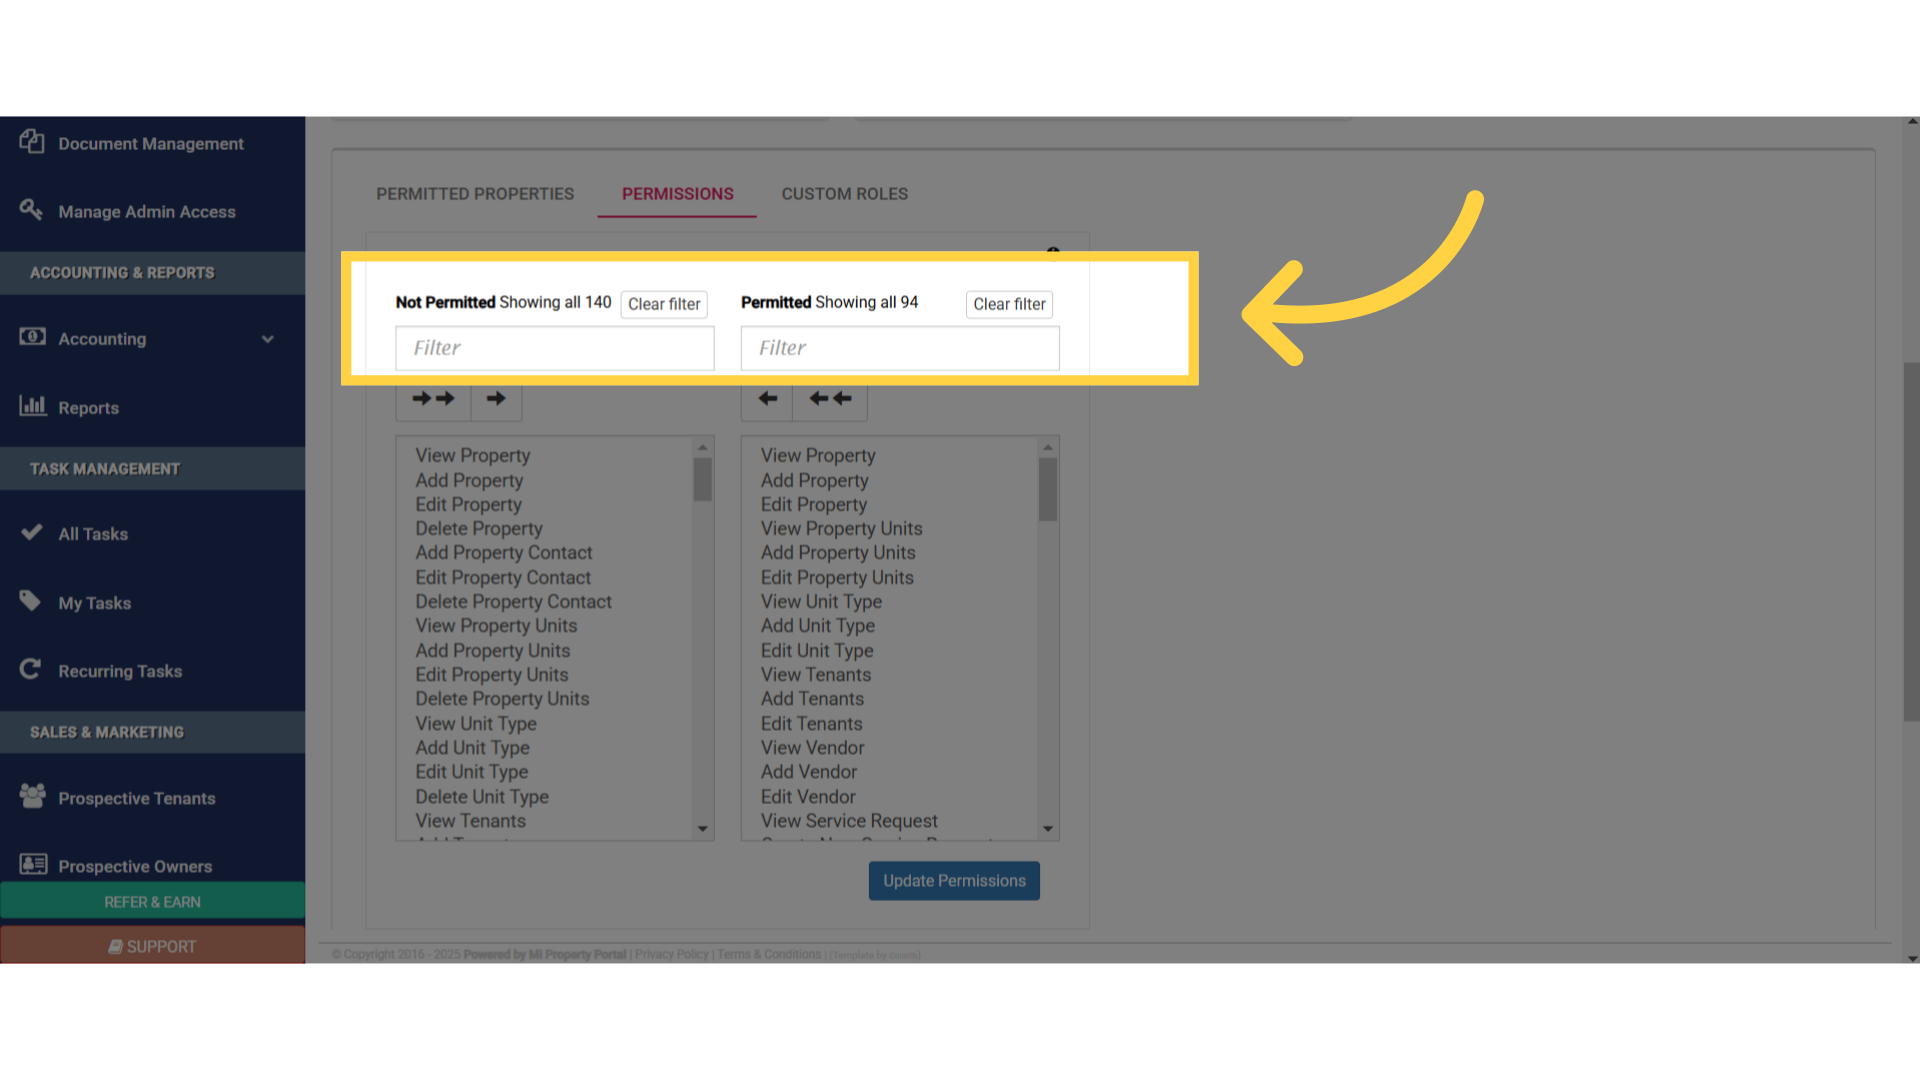Click the All Tasks checkmark icon
The width and height of the screenshot is (1920, 1080).
31,533
